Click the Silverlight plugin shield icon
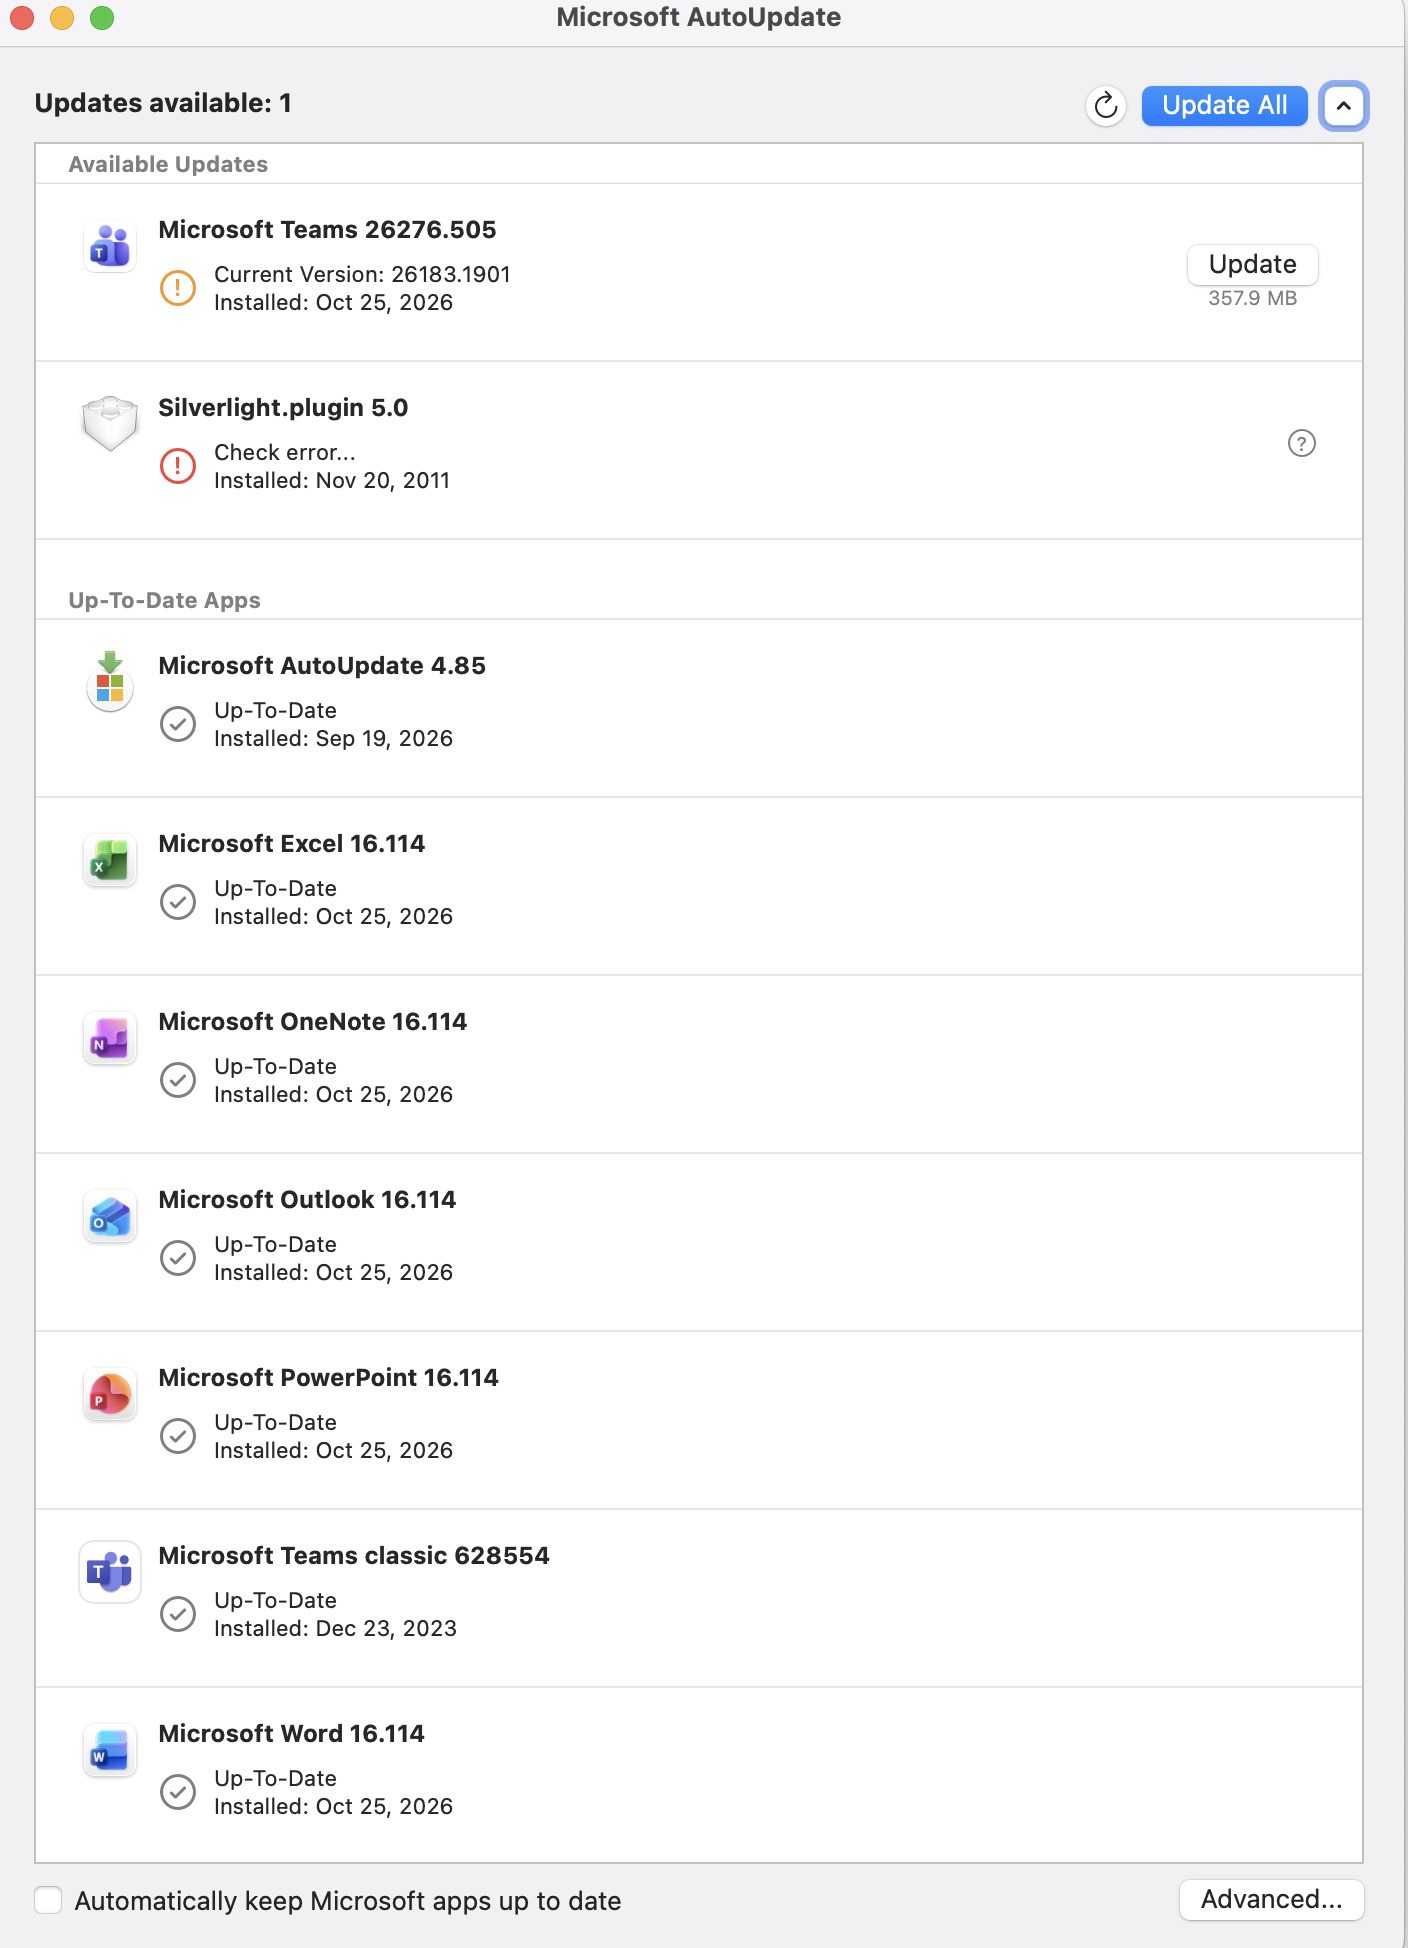Screen dimensions: 1408x1948 point(110,424)
